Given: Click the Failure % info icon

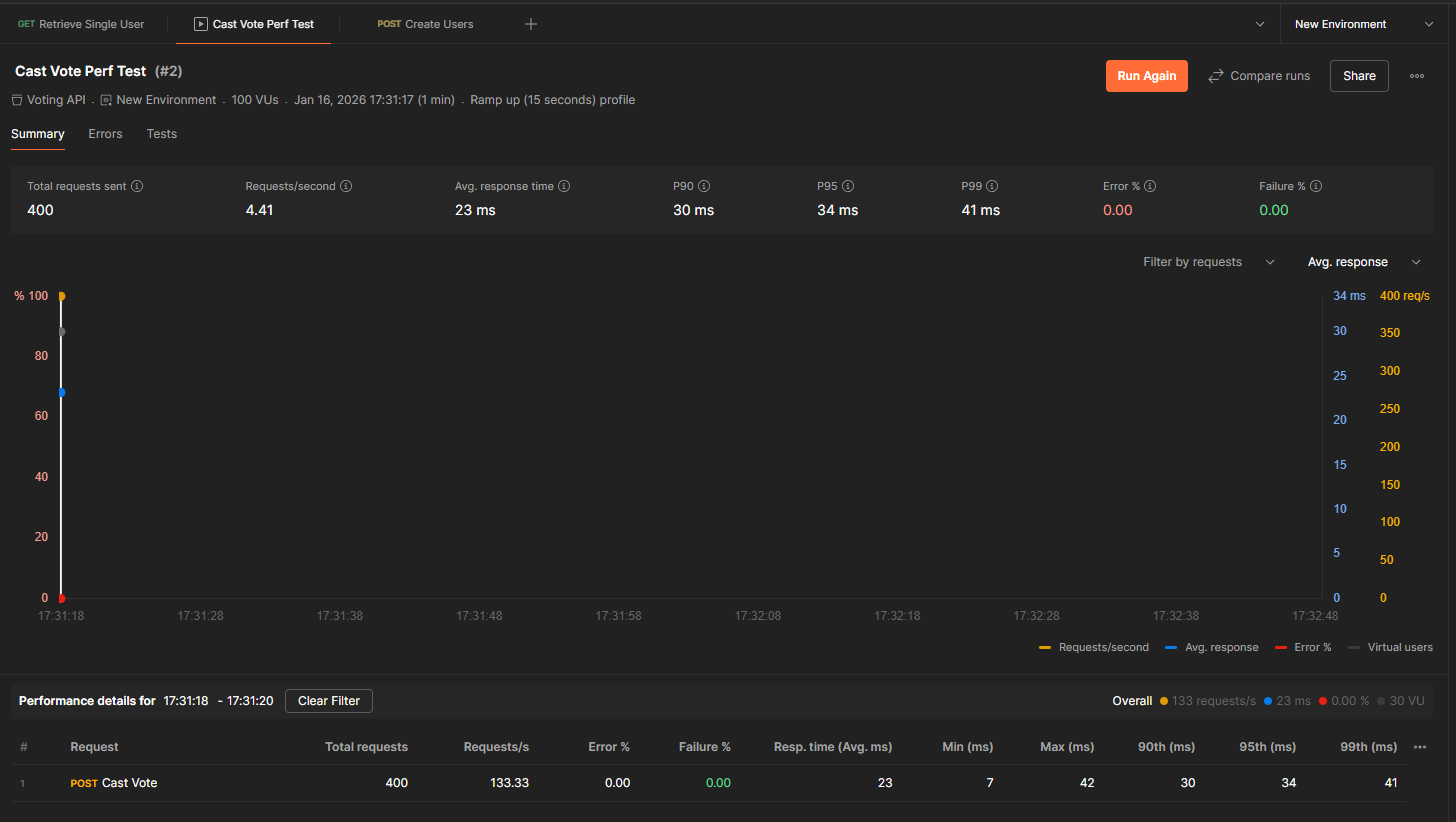Looking at the screenshot, I should (1316, 186).
